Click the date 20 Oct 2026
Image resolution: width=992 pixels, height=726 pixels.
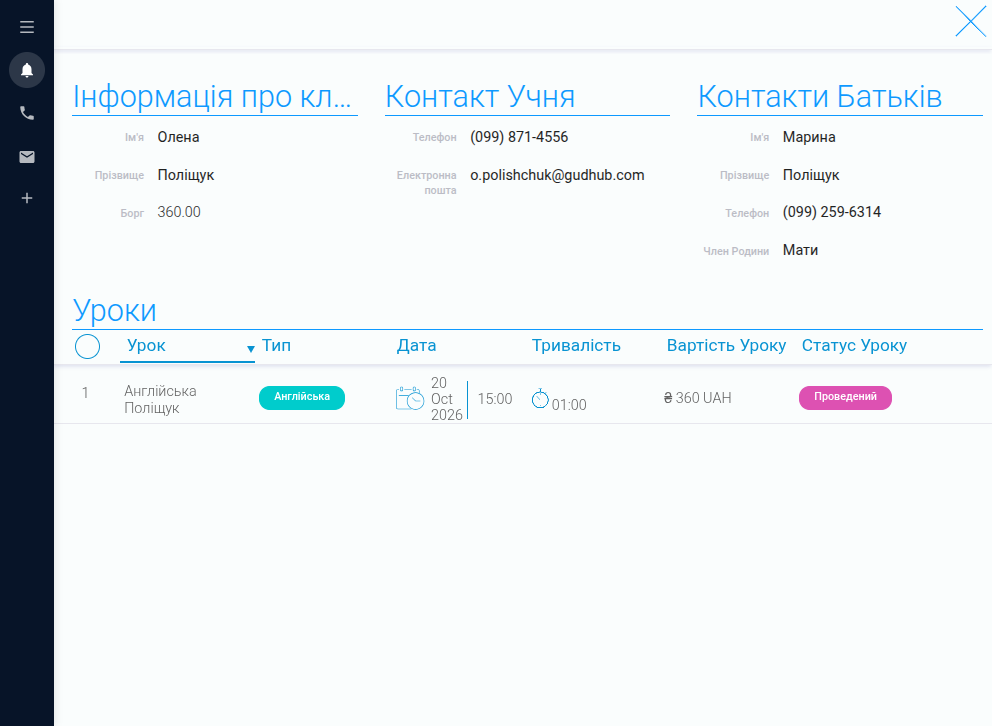pos(447,399)
